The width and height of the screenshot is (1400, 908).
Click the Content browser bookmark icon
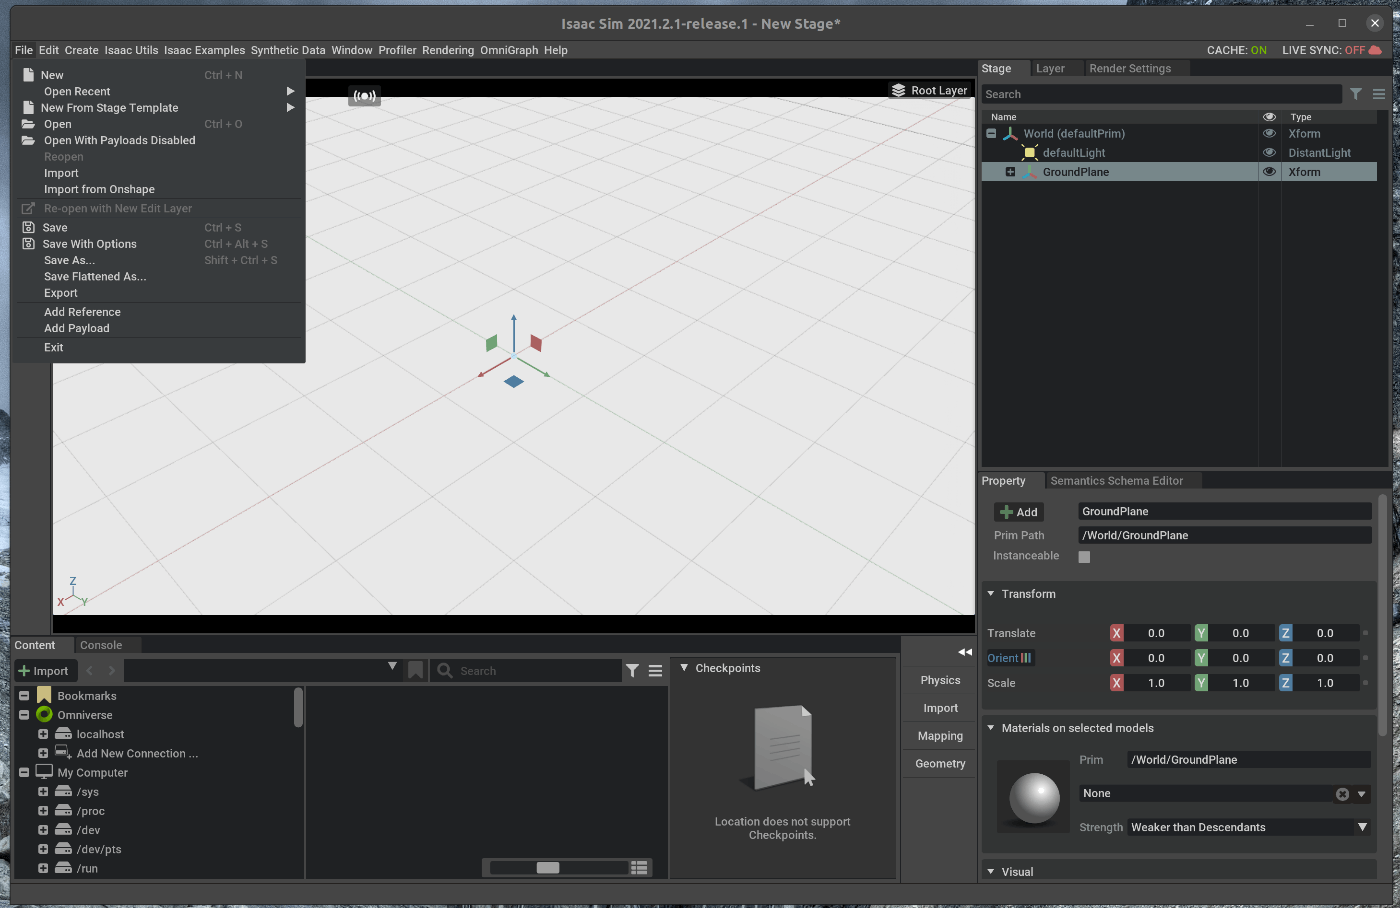pyautogui.click(x=416, y=670)
